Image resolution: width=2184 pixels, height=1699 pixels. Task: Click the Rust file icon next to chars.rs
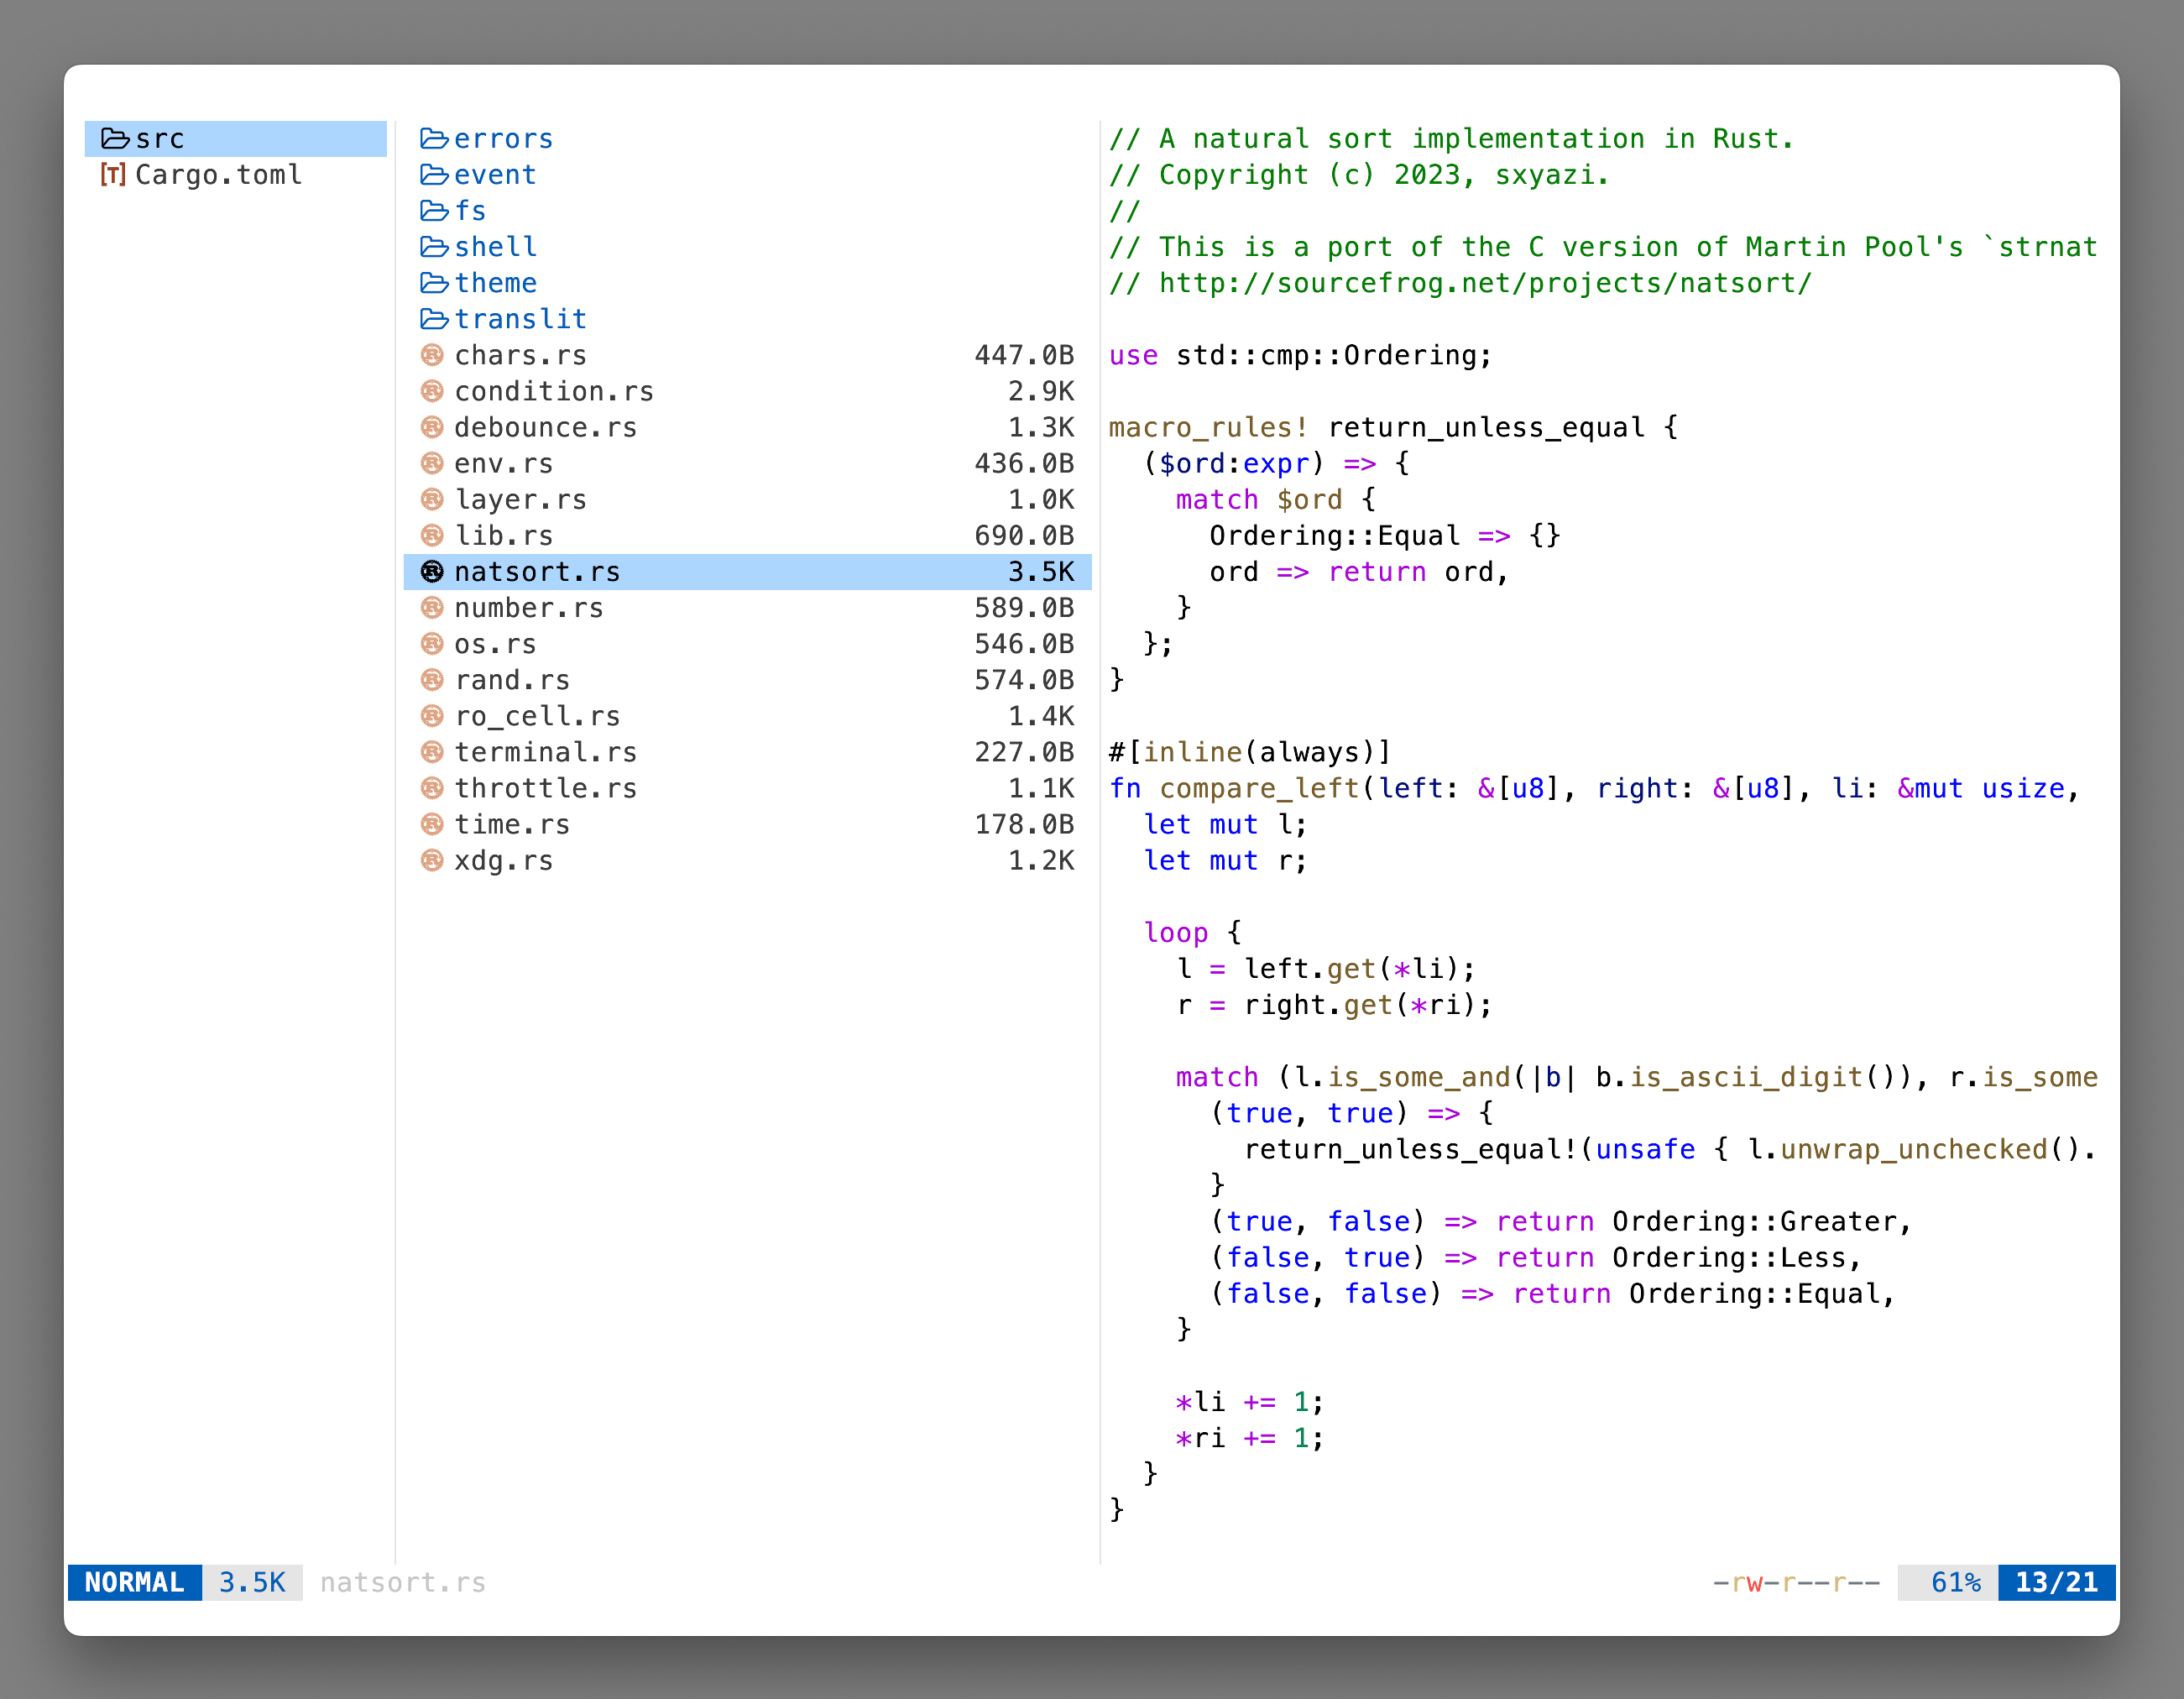point(433,354)
